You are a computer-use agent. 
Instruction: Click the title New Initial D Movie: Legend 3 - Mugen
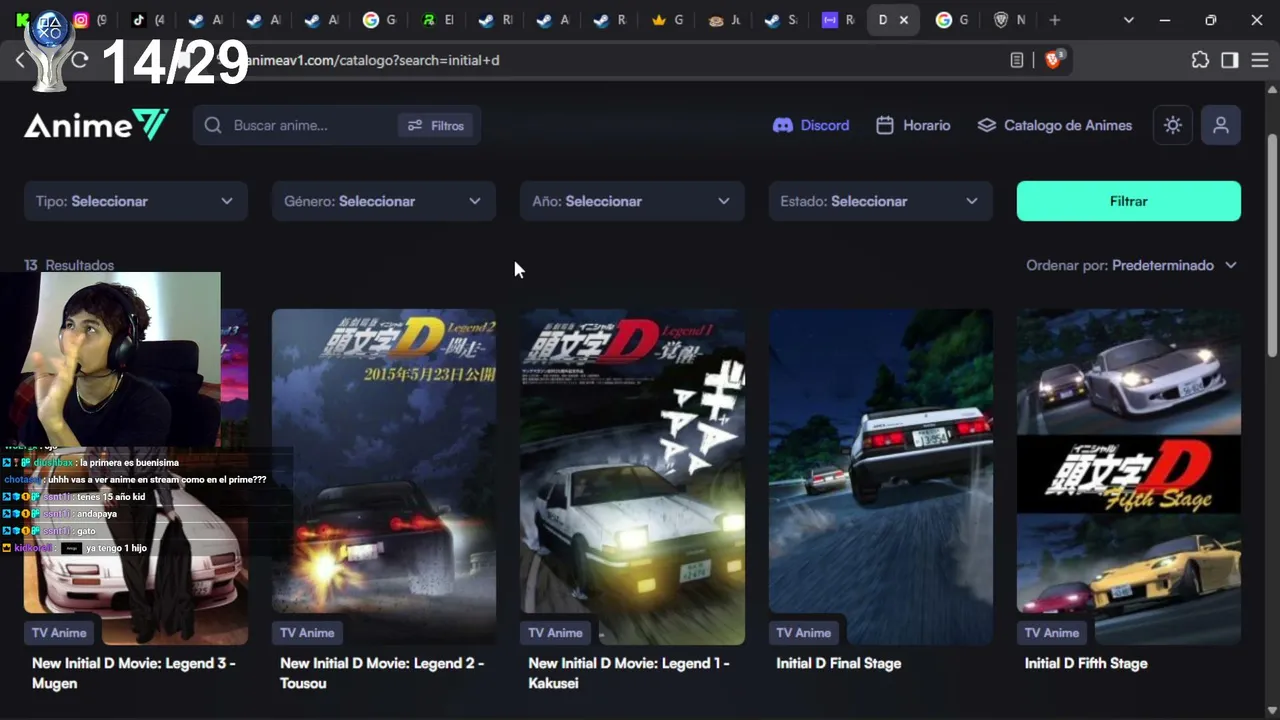tap(134, 673)
